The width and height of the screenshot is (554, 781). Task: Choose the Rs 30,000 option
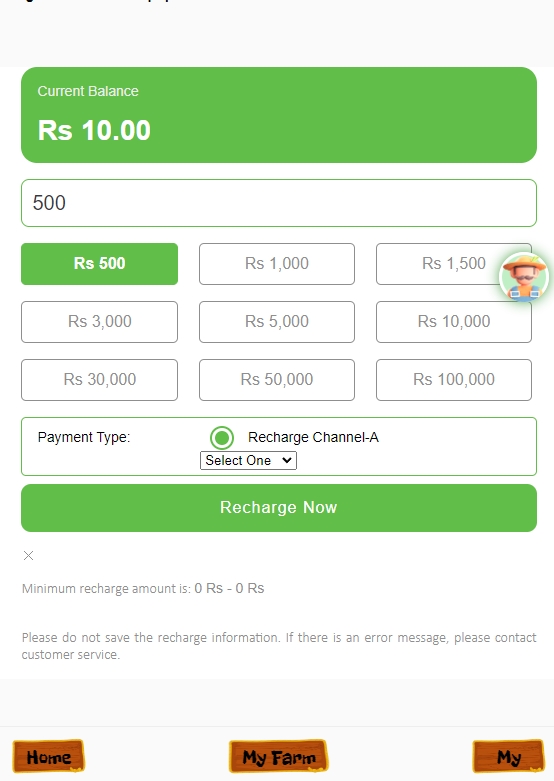(100, 380)
